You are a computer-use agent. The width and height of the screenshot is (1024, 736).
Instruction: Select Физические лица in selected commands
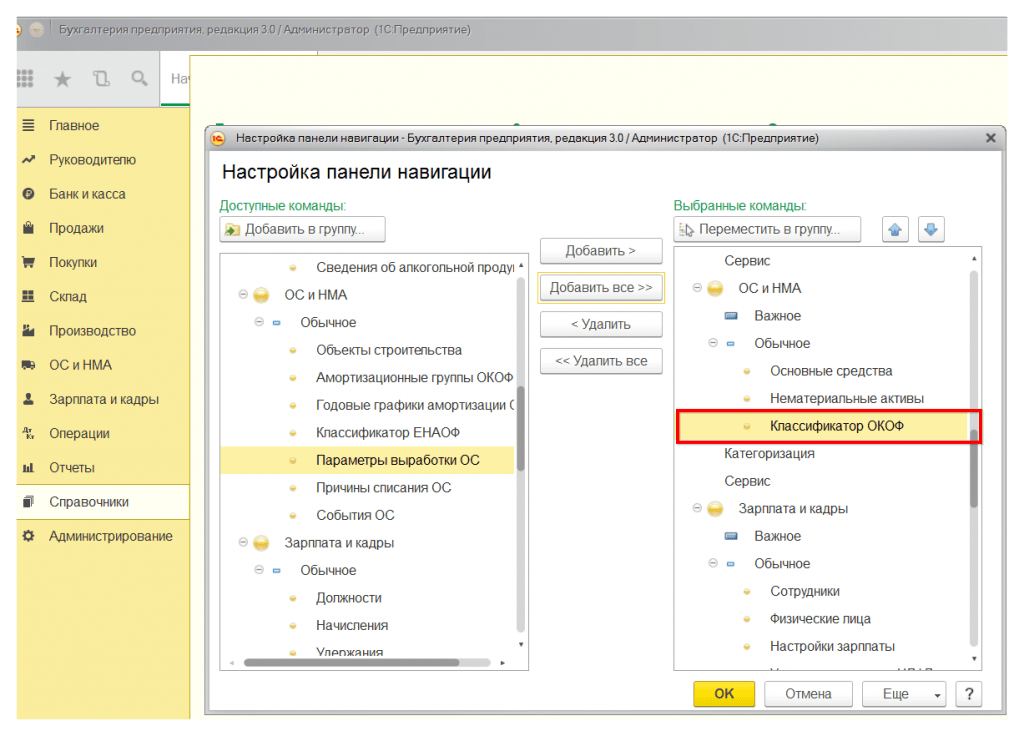tap(820, 618)
